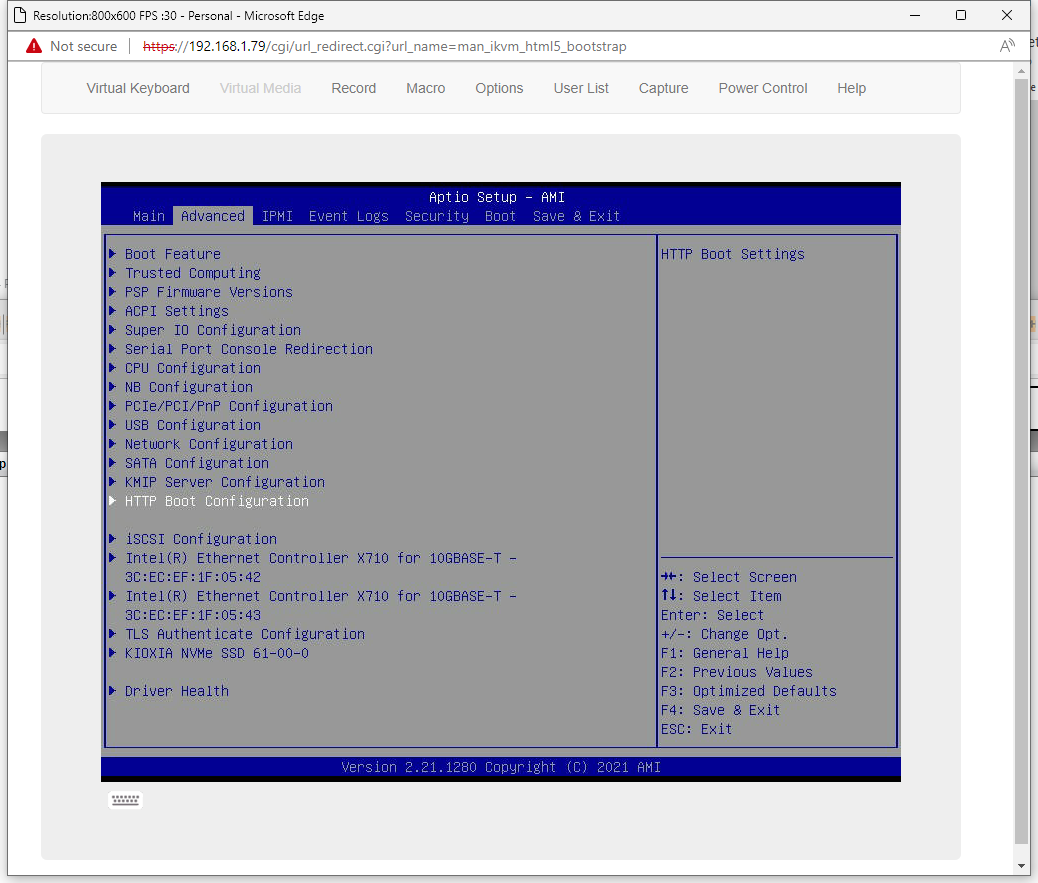Viewport: 1038px width, 883px height.
Task: Click the 'ESC: Exit' hint text
Action: pyautogui.click(x=696, y=729)
